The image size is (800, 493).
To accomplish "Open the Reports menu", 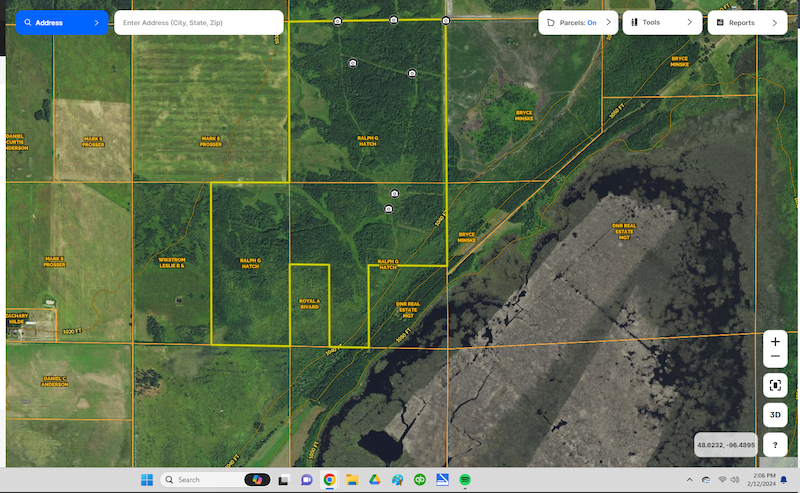I will pos(741,22).
